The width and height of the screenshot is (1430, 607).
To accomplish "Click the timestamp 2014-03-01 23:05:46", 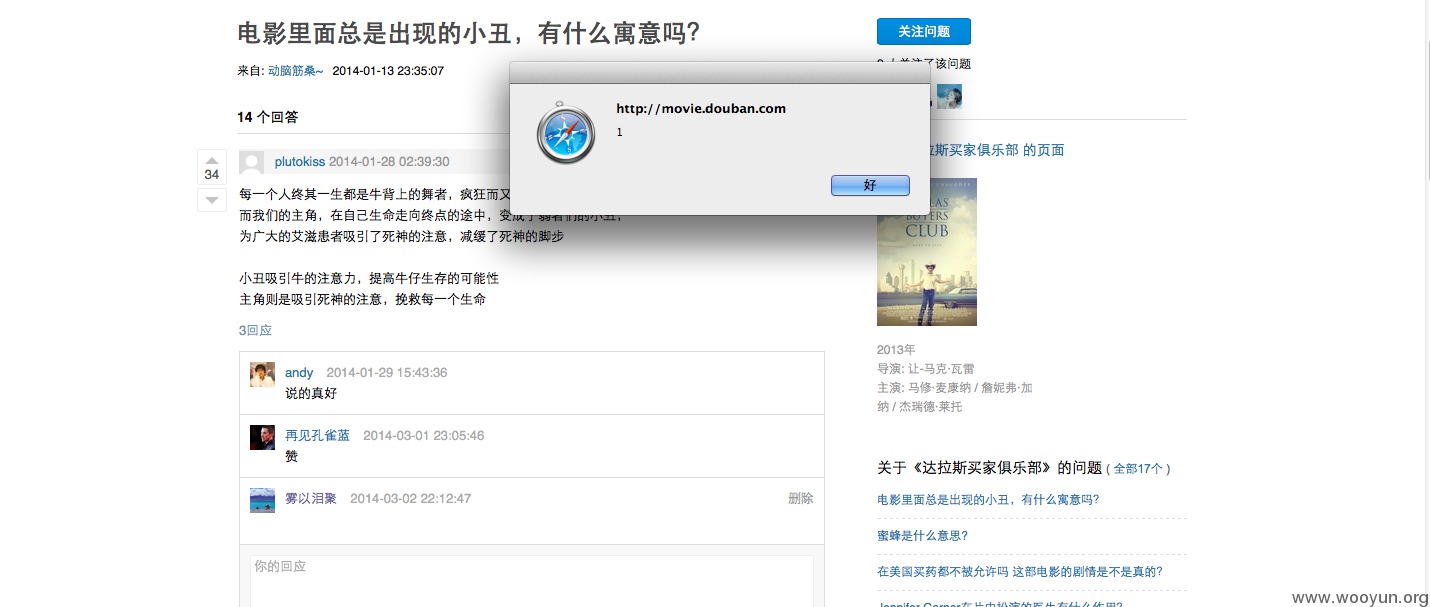I will tap(424, 435).
